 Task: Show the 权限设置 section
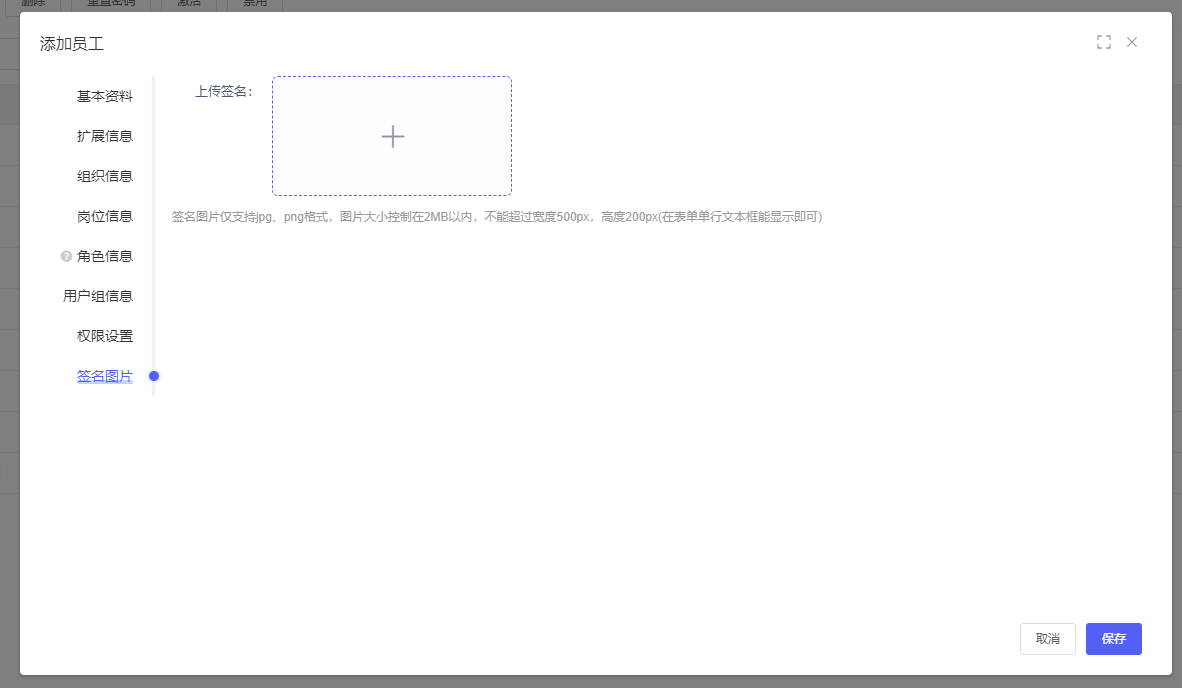pos(104,336)
